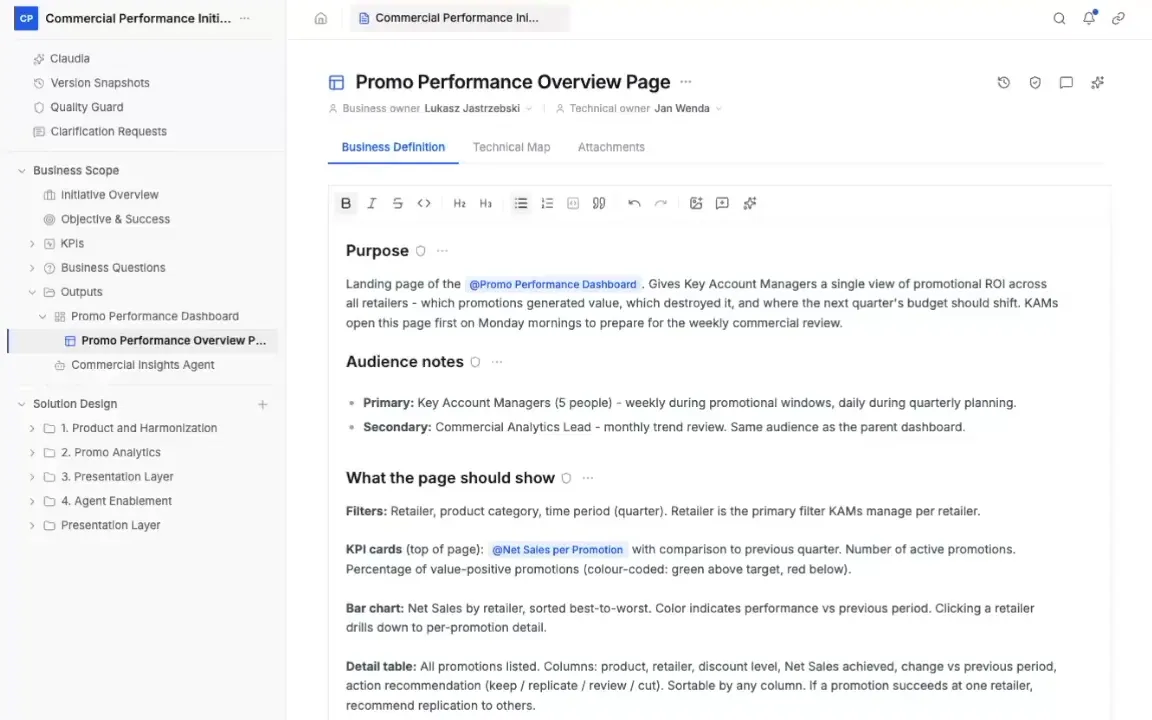Redo last edit
The image size is (1152, 720).
point(660,204)
